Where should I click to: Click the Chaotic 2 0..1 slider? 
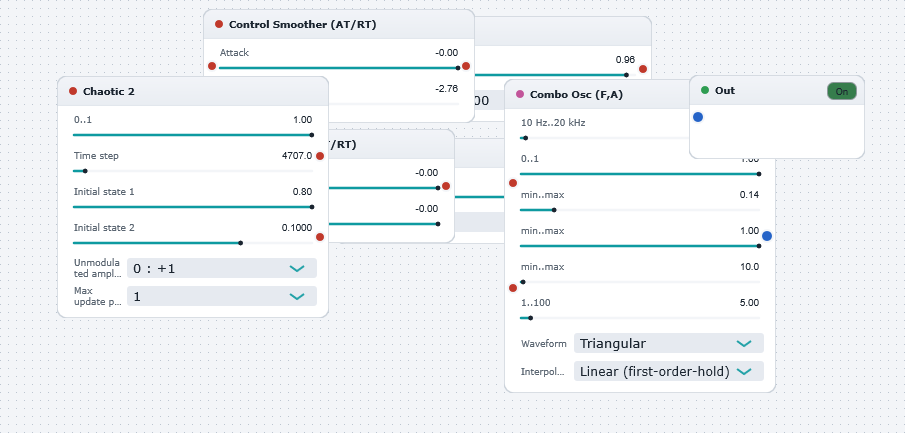(193, 135)
